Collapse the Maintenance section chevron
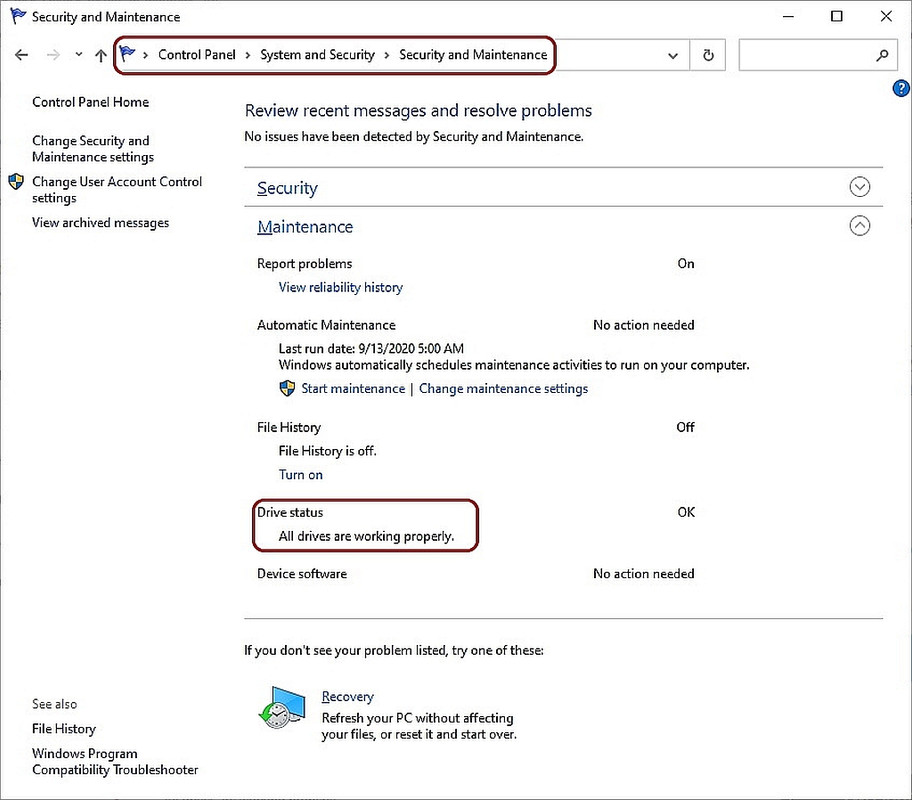The height and width of the screenshot is (800, 912). (x=860, y=225)
